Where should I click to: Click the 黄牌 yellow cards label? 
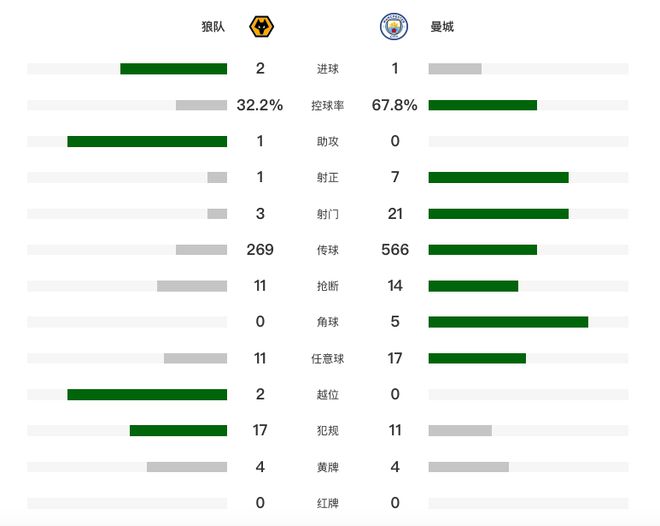pos(327,467)
